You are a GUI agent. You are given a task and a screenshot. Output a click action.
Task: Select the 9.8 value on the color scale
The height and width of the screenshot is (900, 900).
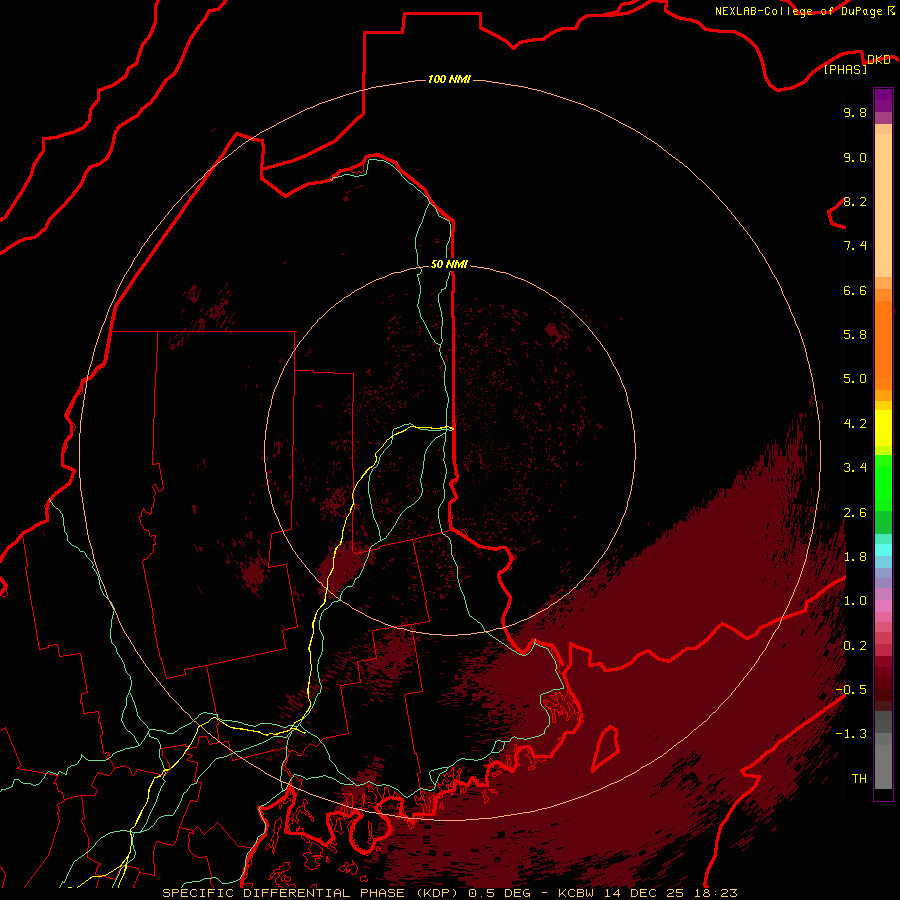point(855,112)
